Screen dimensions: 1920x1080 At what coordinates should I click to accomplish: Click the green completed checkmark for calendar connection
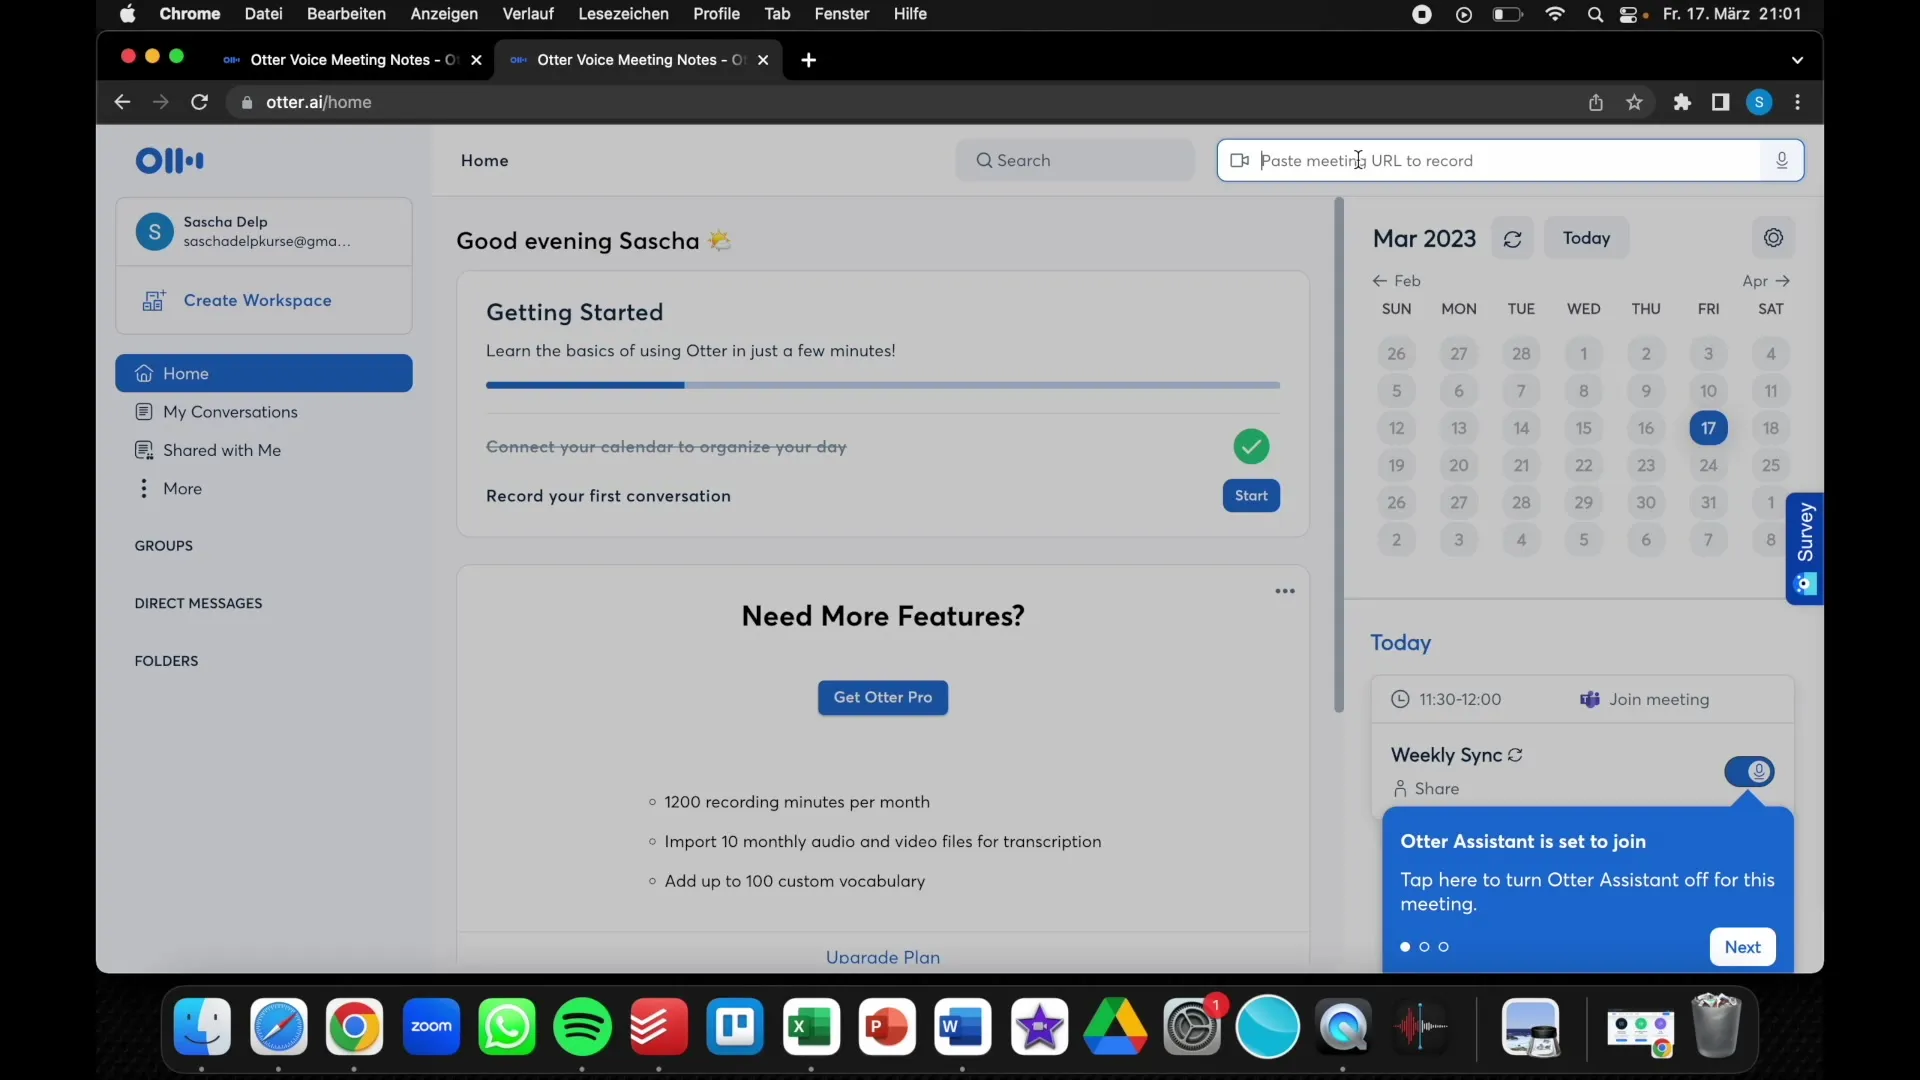coord(1251,446)
